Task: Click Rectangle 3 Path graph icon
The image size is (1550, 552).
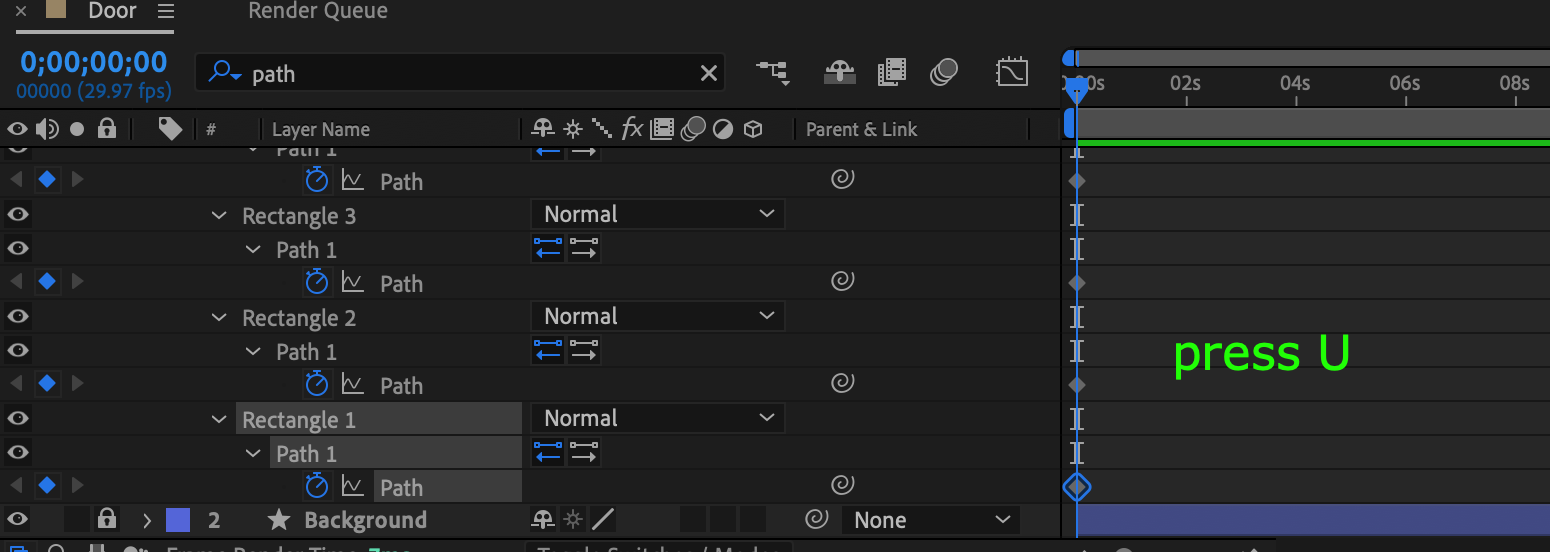Action: [352, 283]
